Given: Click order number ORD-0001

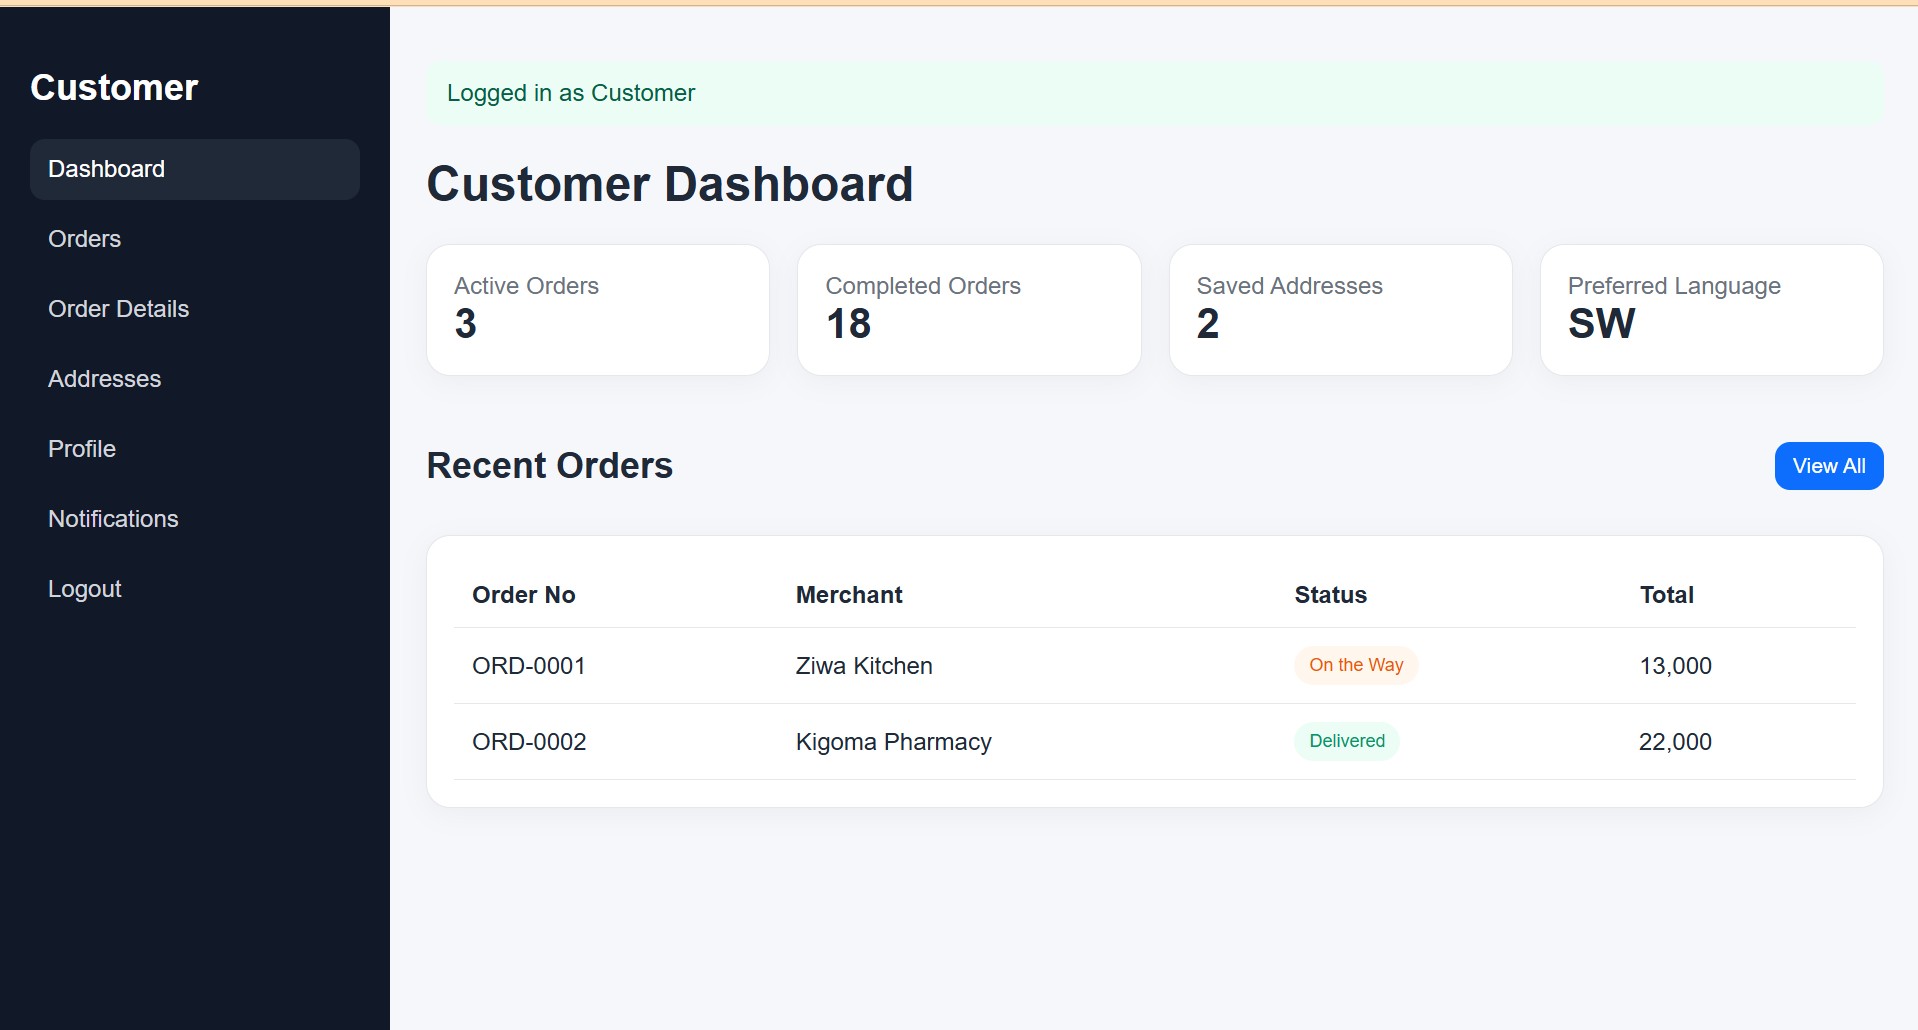Looking at the screenshot, I should pos(529,666).
